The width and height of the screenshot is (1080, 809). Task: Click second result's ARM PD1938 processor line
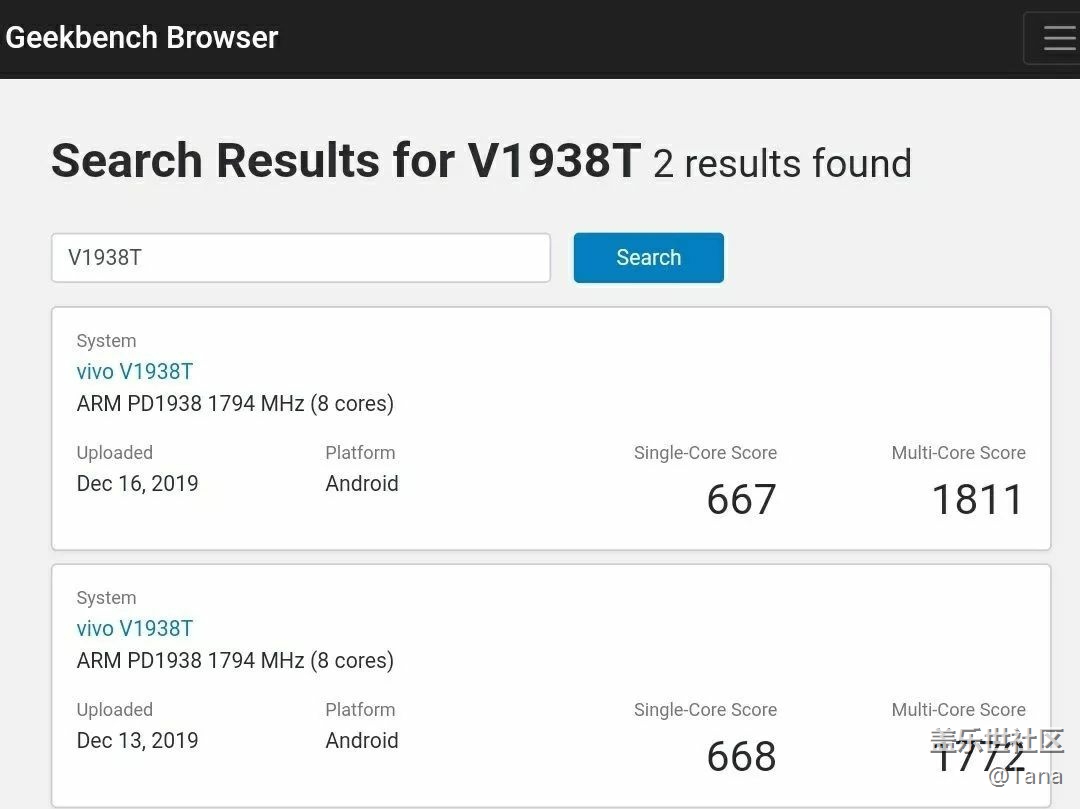click(235, 660)
